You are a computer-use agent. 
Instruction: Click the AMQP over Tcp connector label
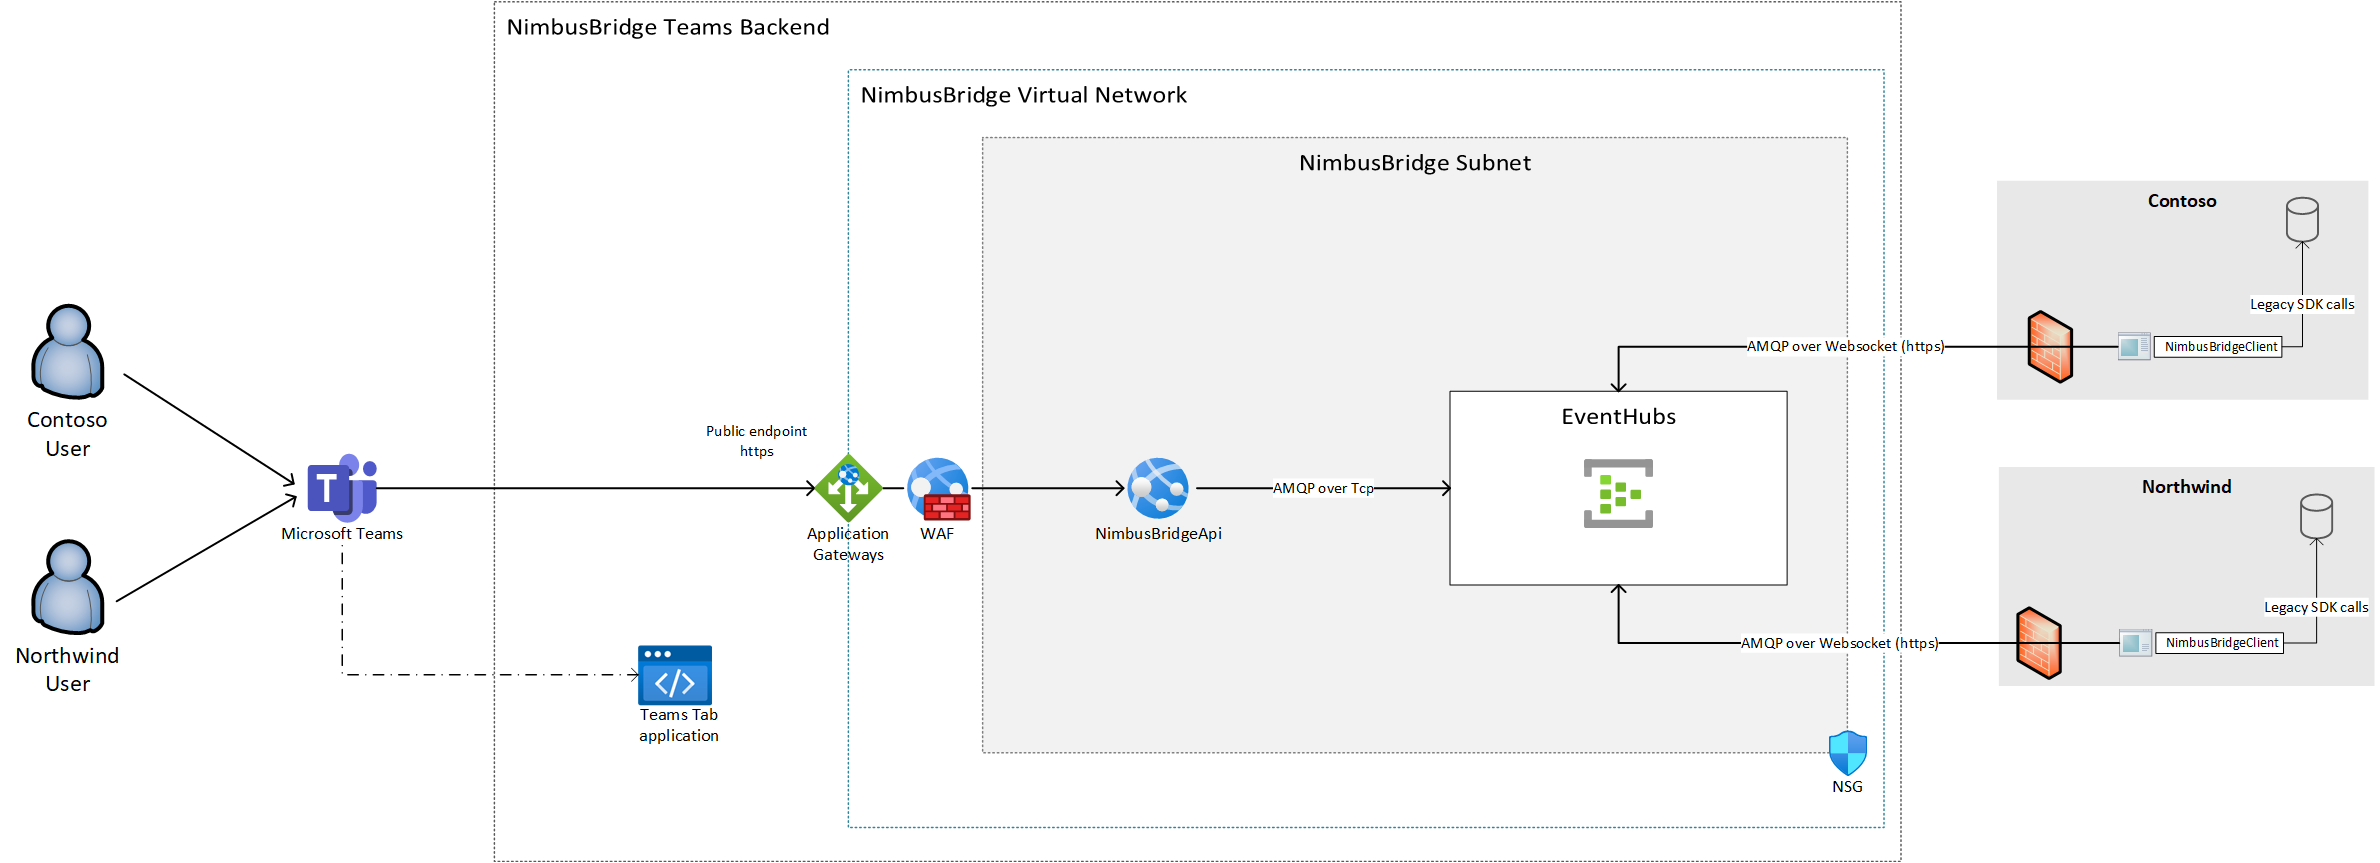(1323, 488)
